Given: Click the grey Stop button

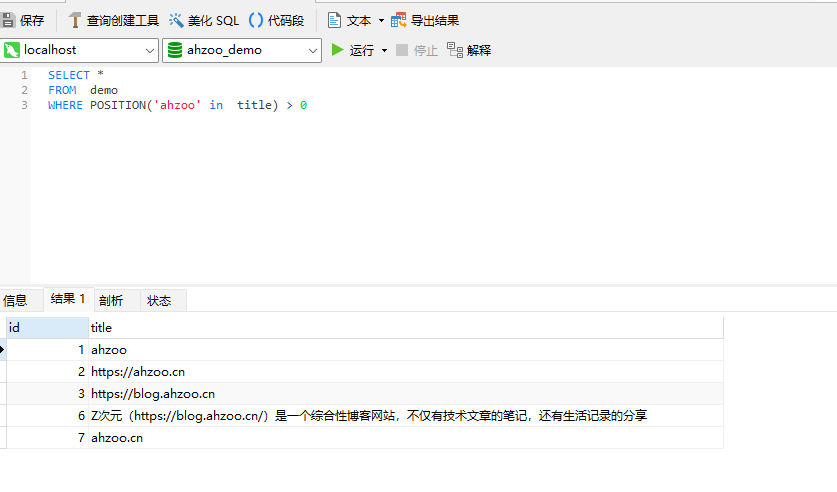Looking at the screenshot, I should [402, 50].
